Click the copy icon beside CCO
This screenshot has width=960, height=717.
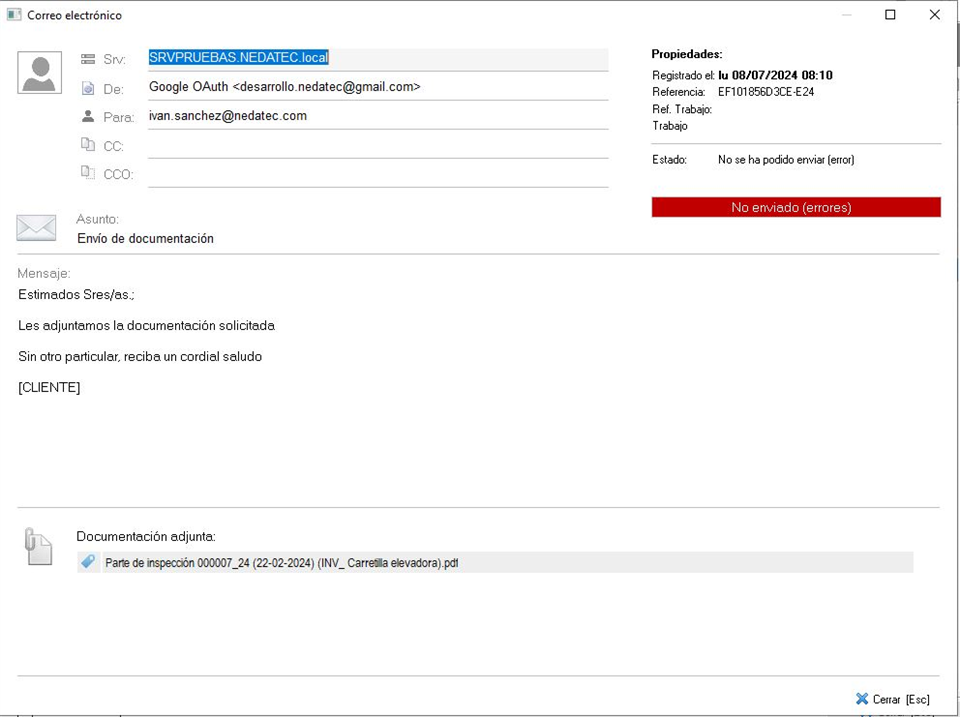coord(88,173)
